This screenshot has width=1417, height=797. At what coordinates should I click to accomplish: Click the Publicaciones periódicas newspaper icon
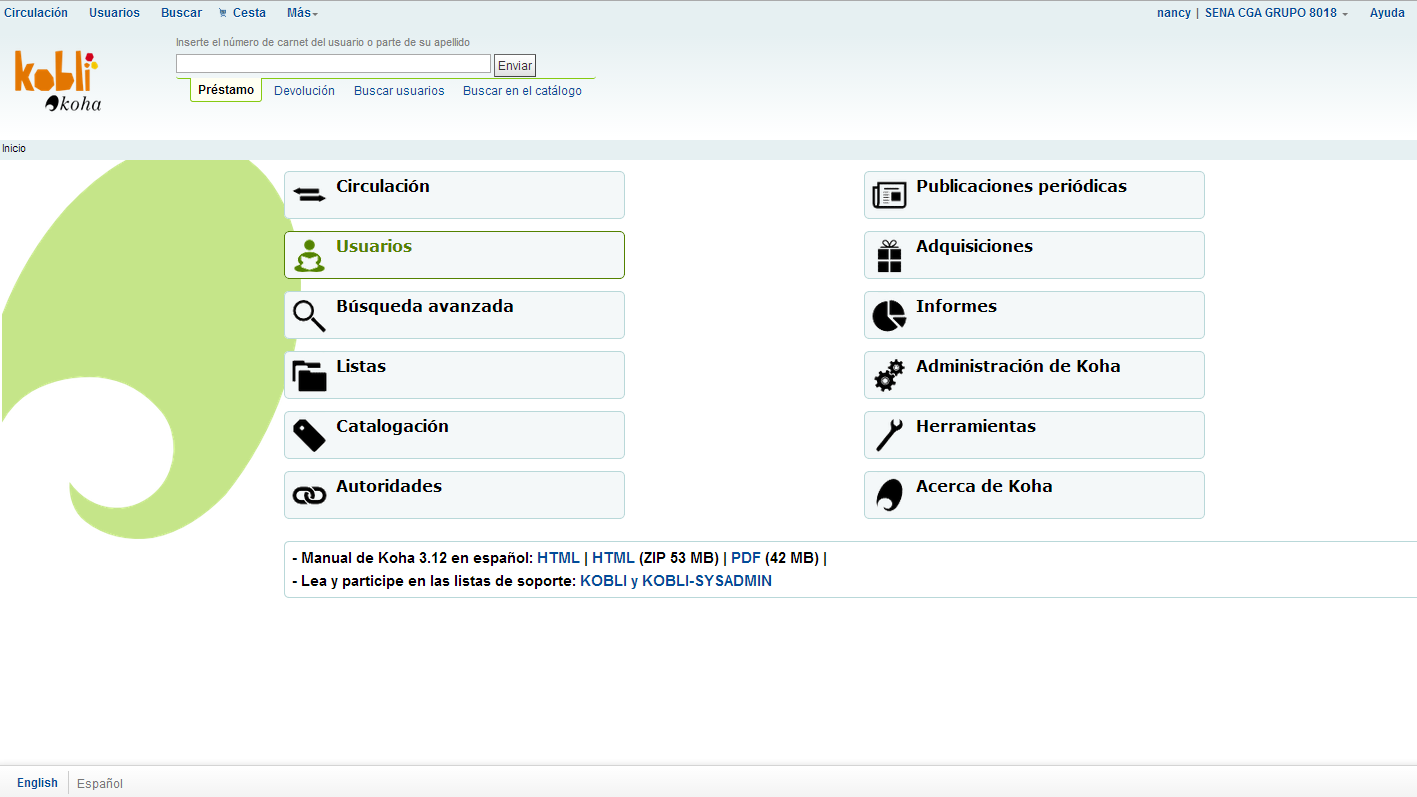coord(889,195)
